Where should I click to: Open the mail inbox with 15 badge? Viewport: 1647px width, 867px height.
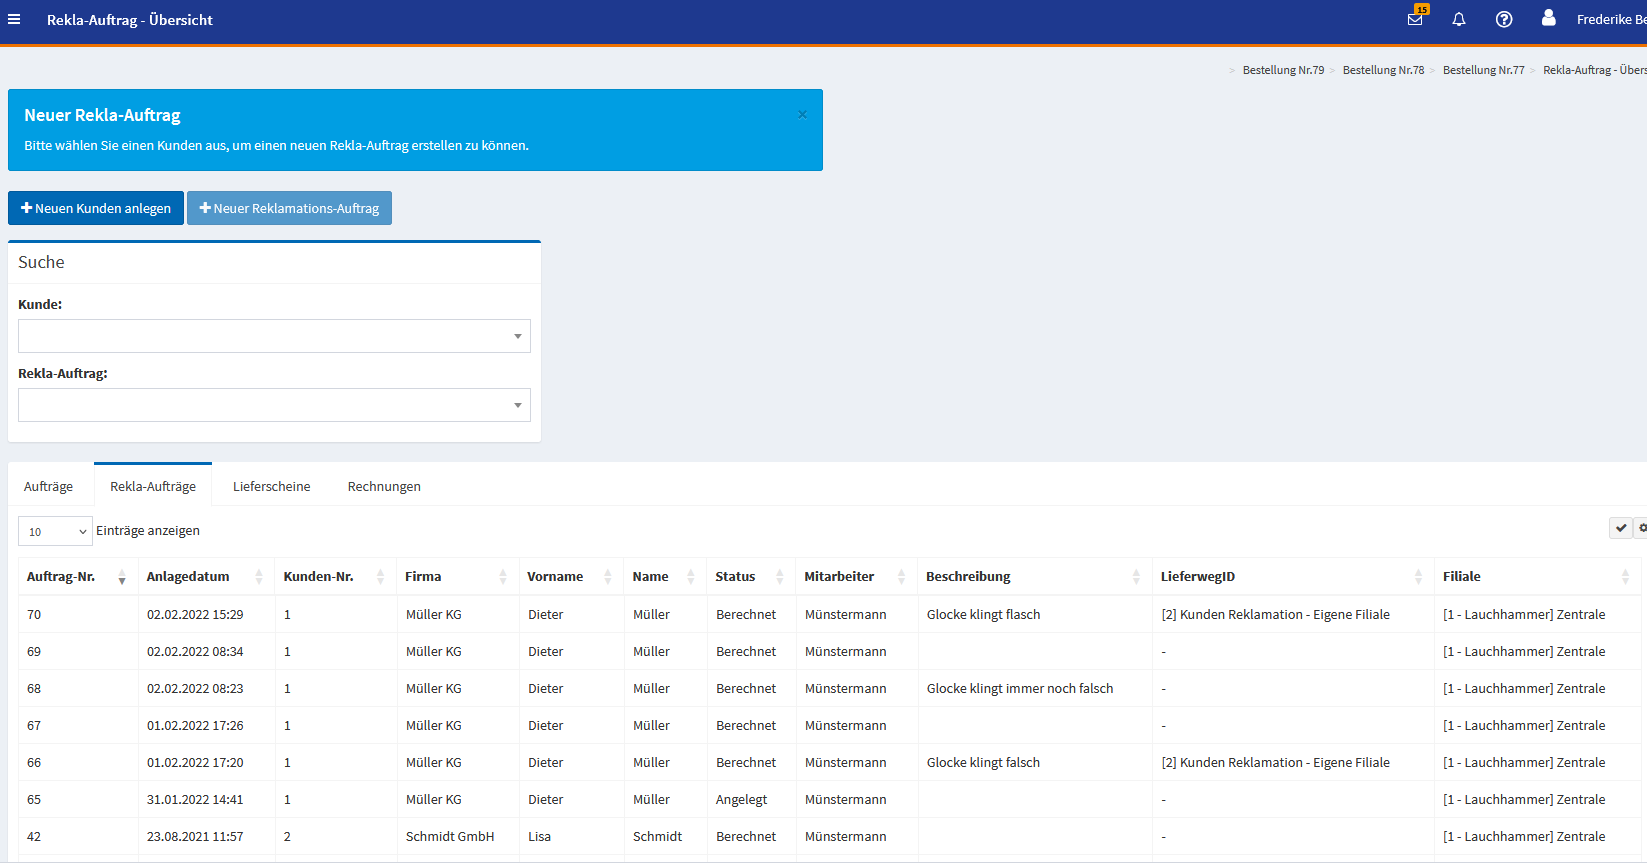coord(1415,19)
